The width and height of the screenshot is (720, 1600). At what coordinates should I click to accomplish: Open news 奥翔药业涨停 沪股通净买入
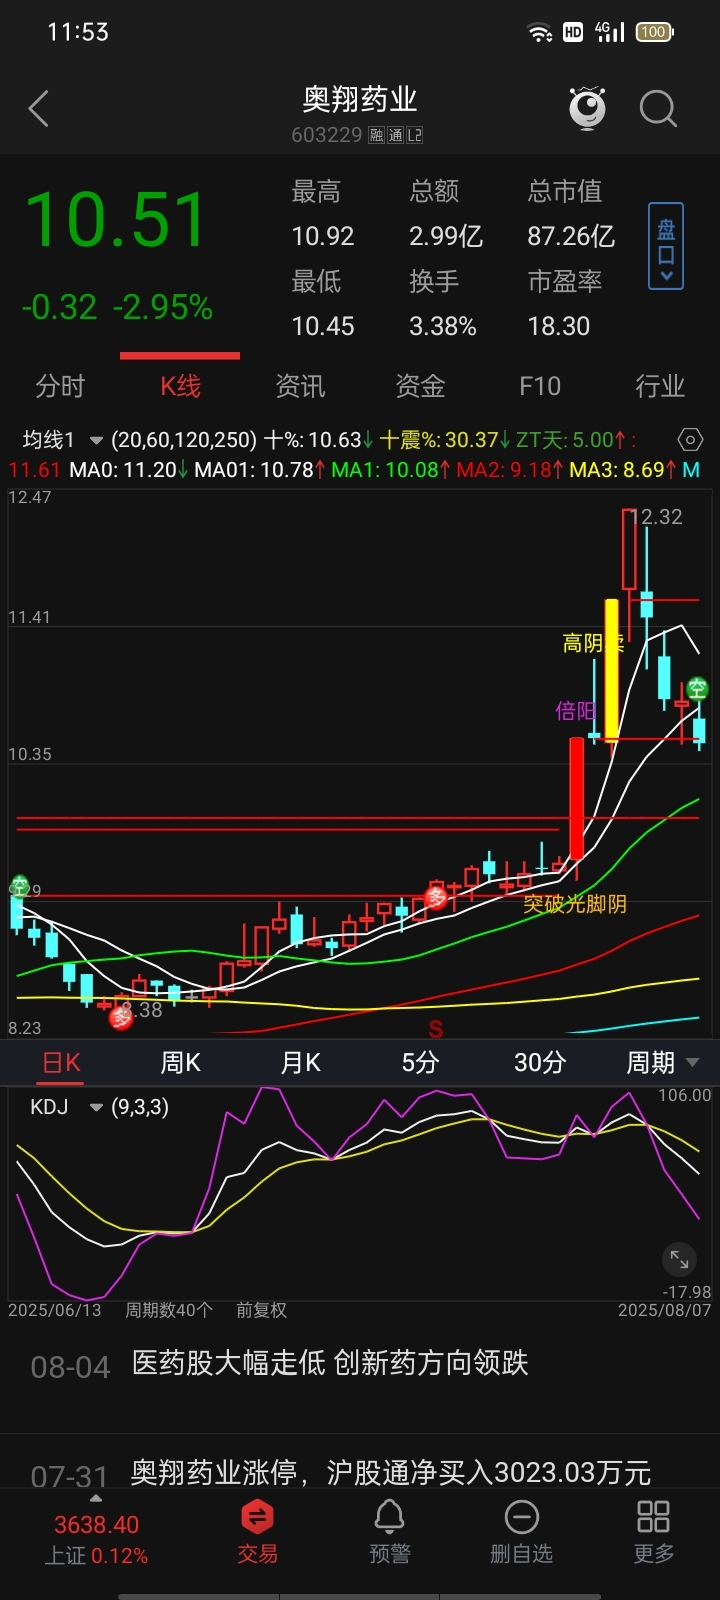pos(391,1472)
